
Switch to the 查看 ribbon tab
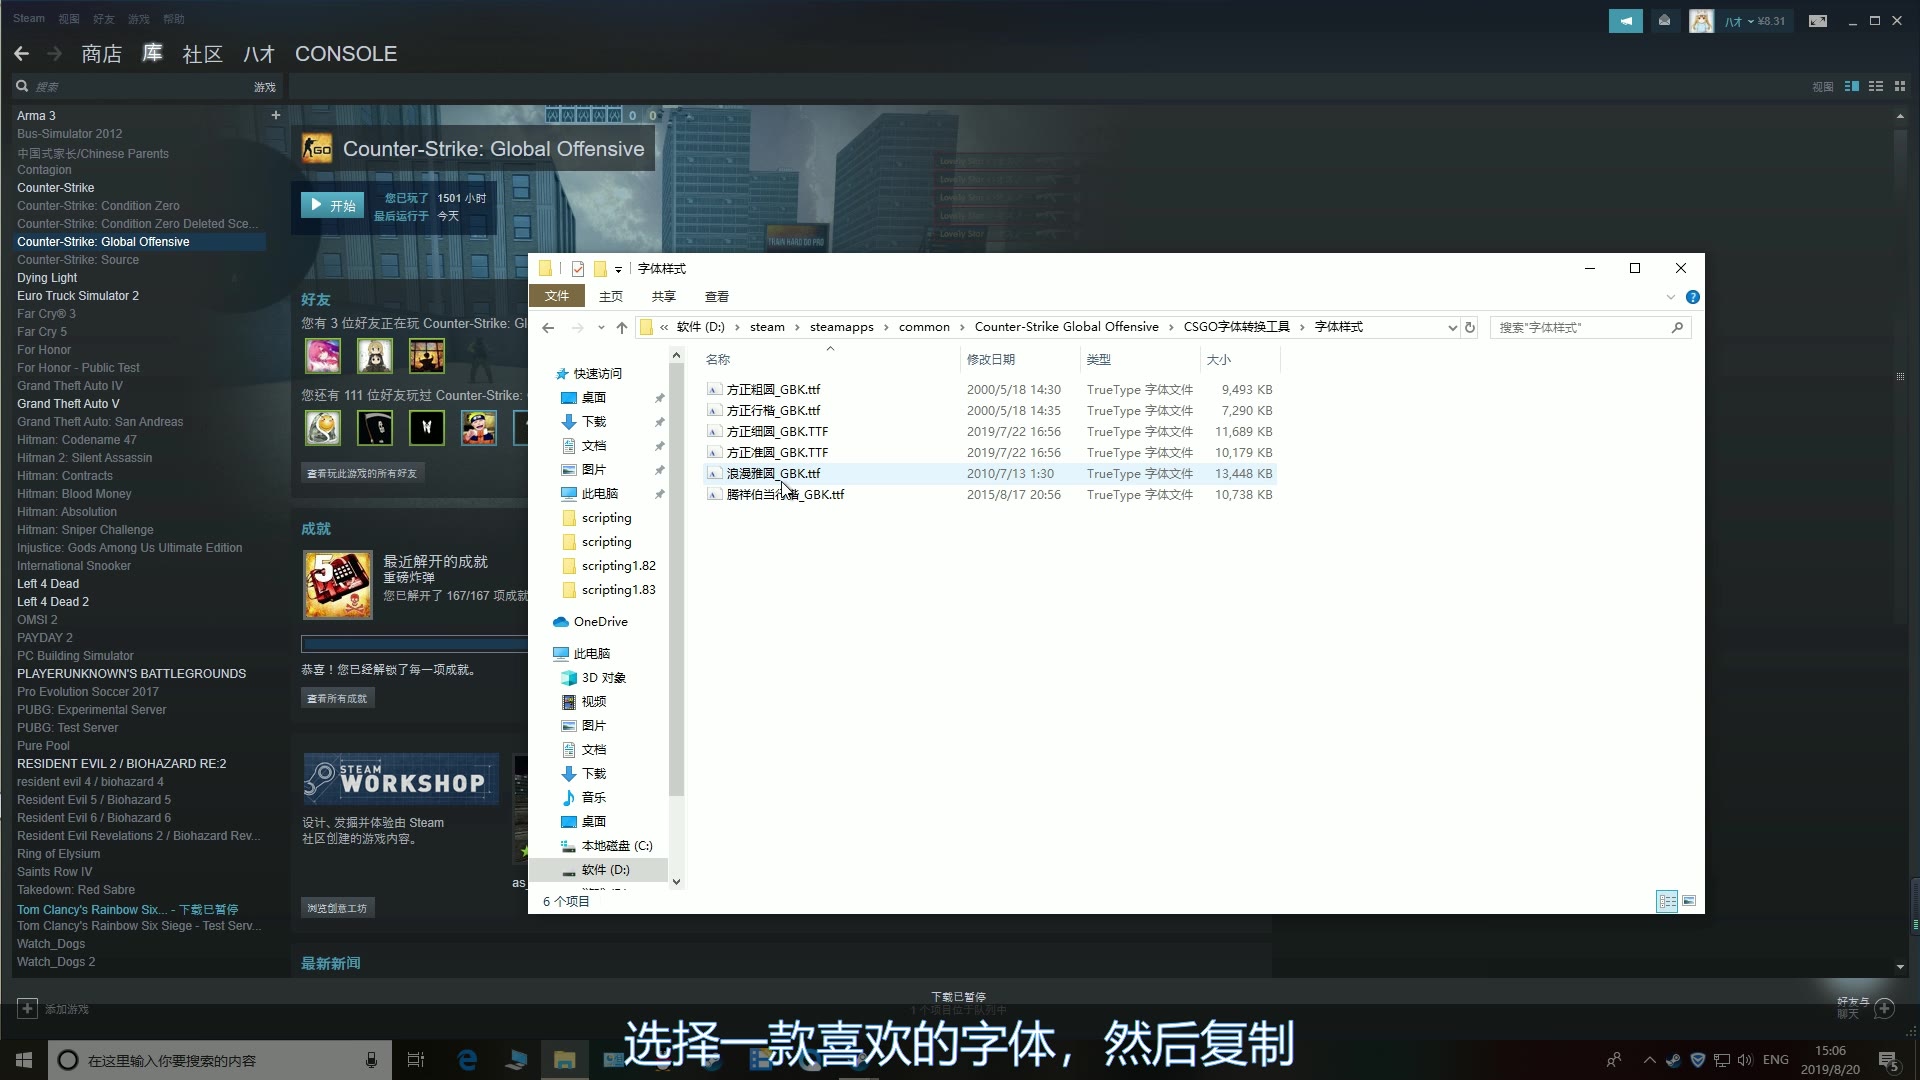tap(717, 296)
